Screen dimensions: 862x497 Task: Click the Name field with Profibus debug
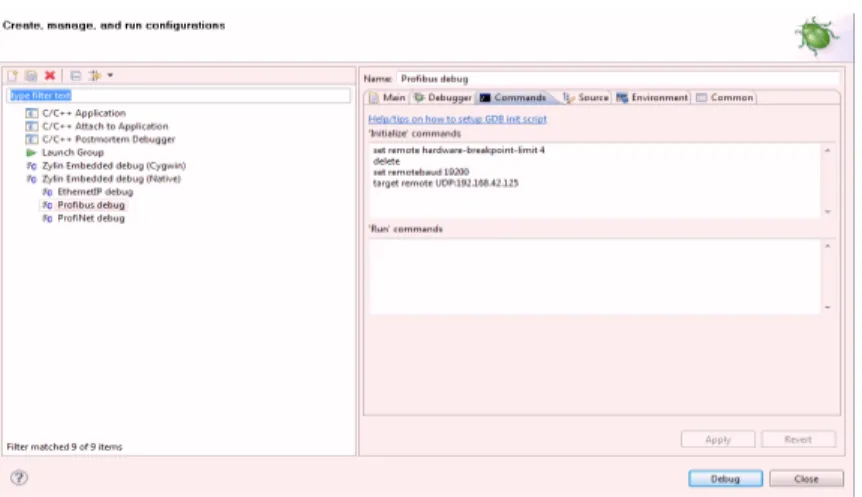pyautogui.click(x=618, y=79)
